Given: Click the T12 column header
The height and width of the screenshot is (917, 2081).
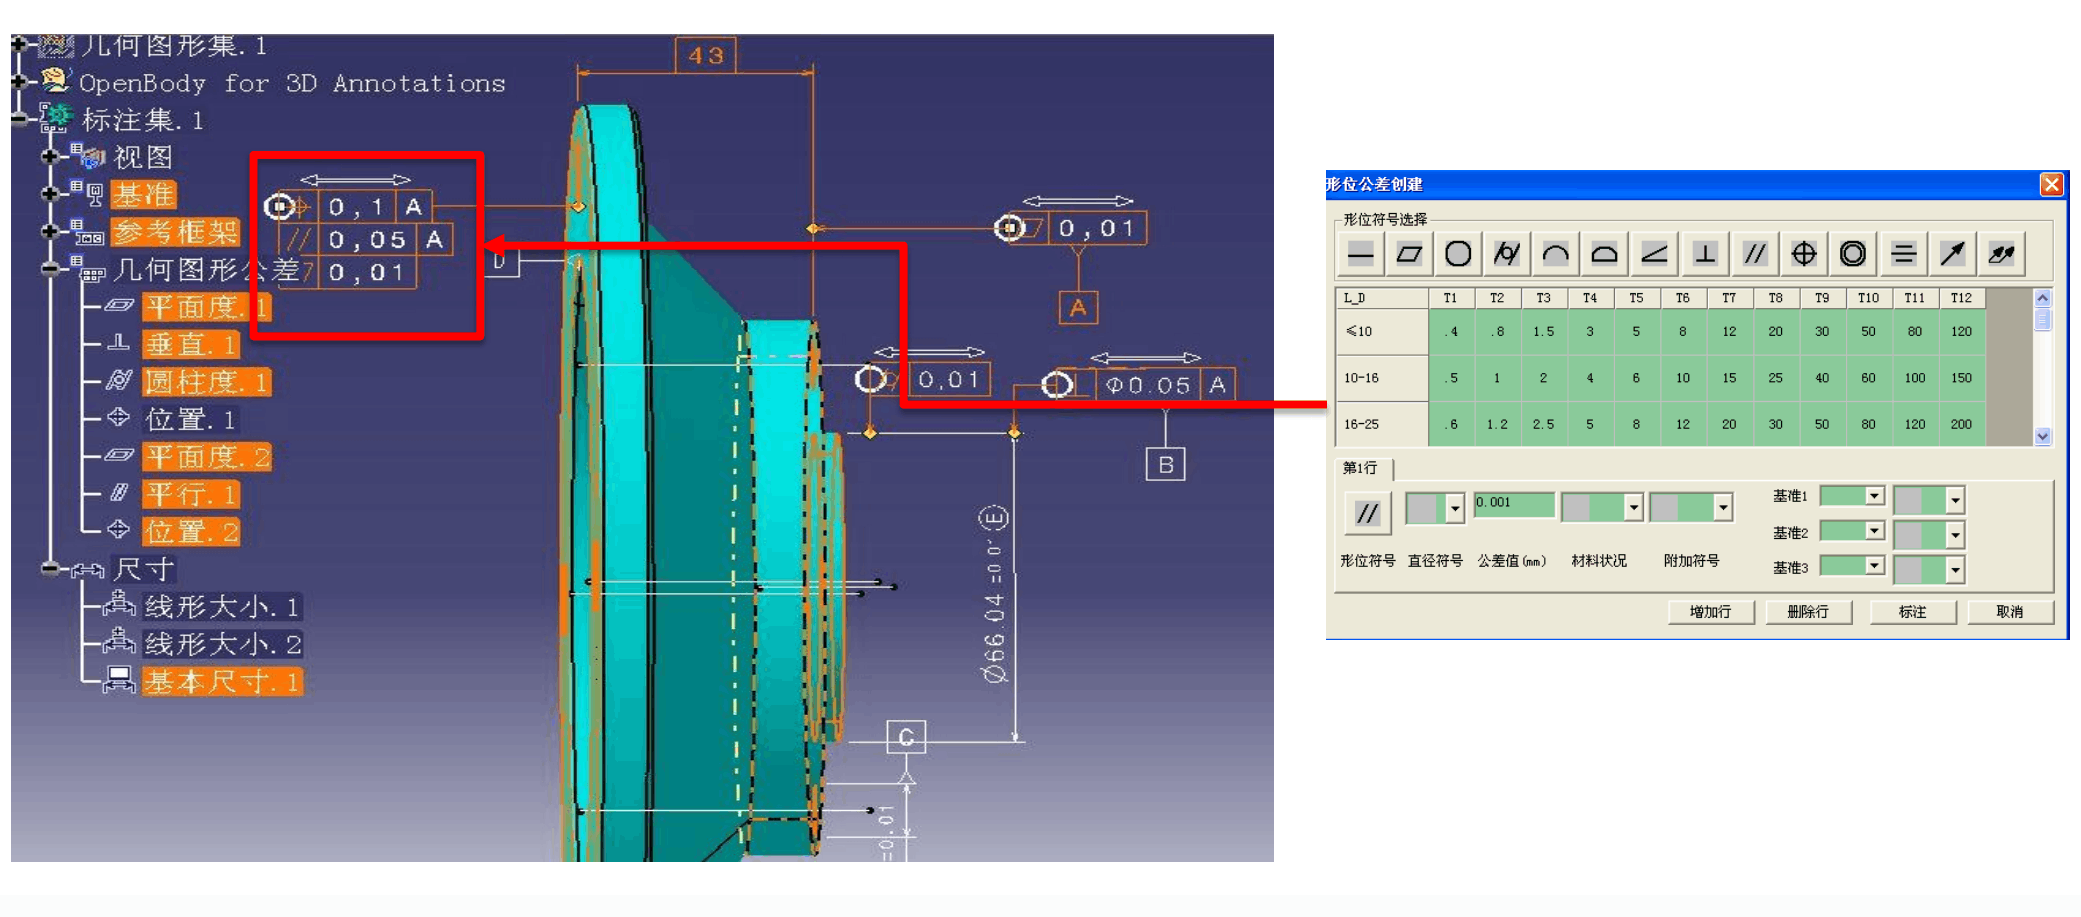Looking at the screenshot, I should (1961, 298).
